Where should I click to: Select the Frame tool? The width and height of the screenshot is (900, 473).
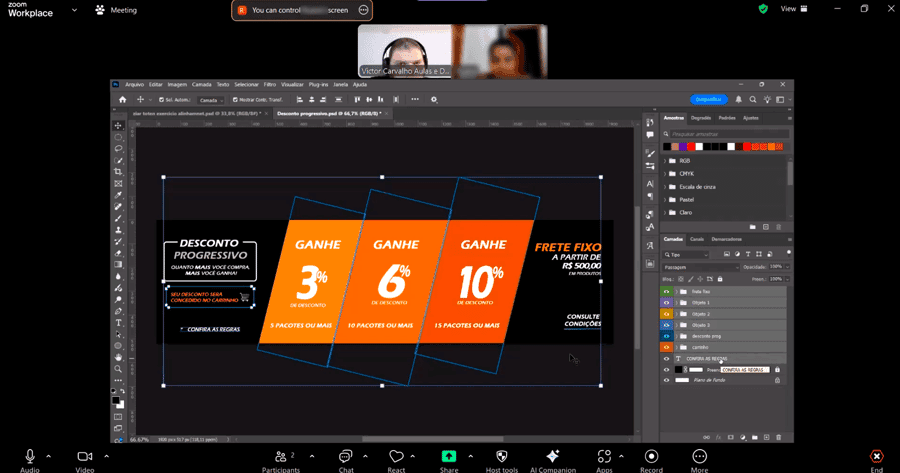(118, 184)
